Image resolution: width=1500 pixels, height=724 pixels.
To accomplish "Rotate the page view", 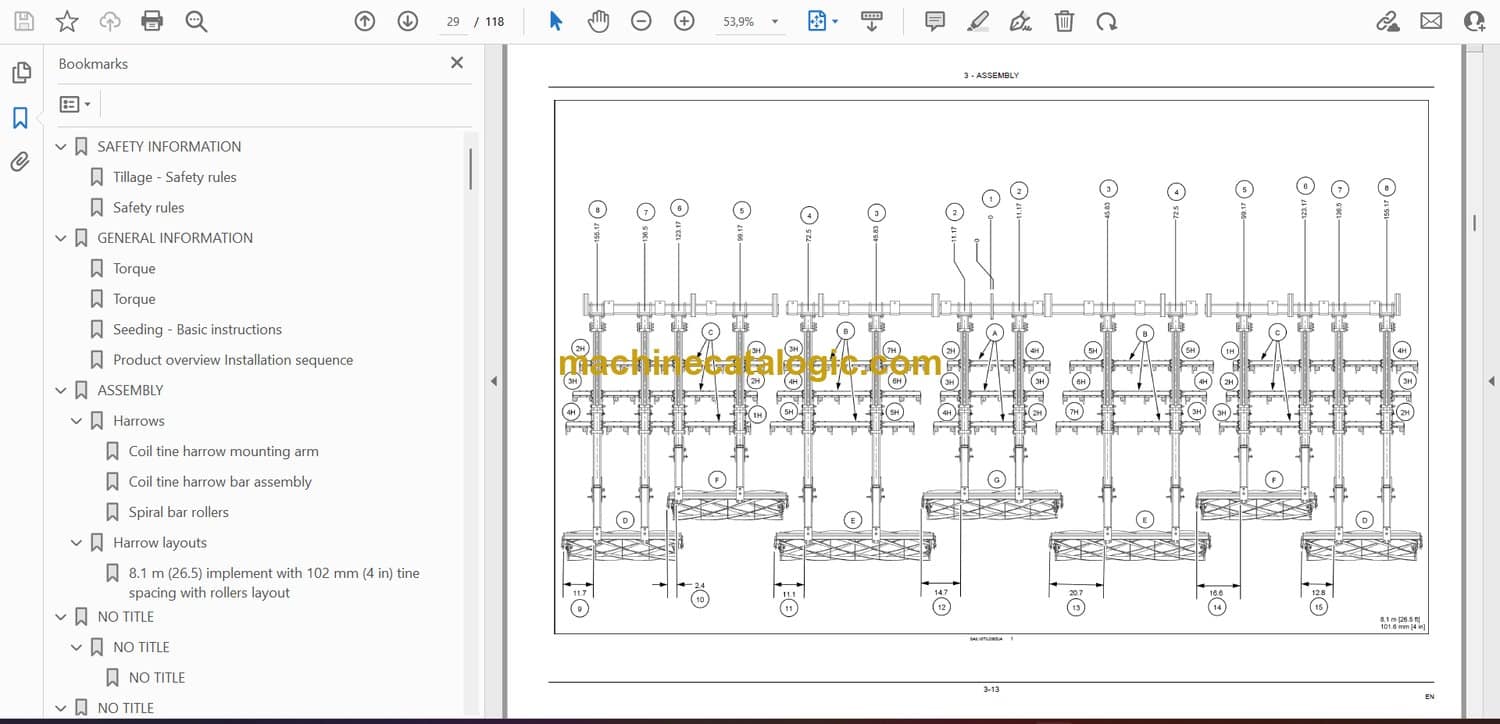I will click(x=1106, y=21).
